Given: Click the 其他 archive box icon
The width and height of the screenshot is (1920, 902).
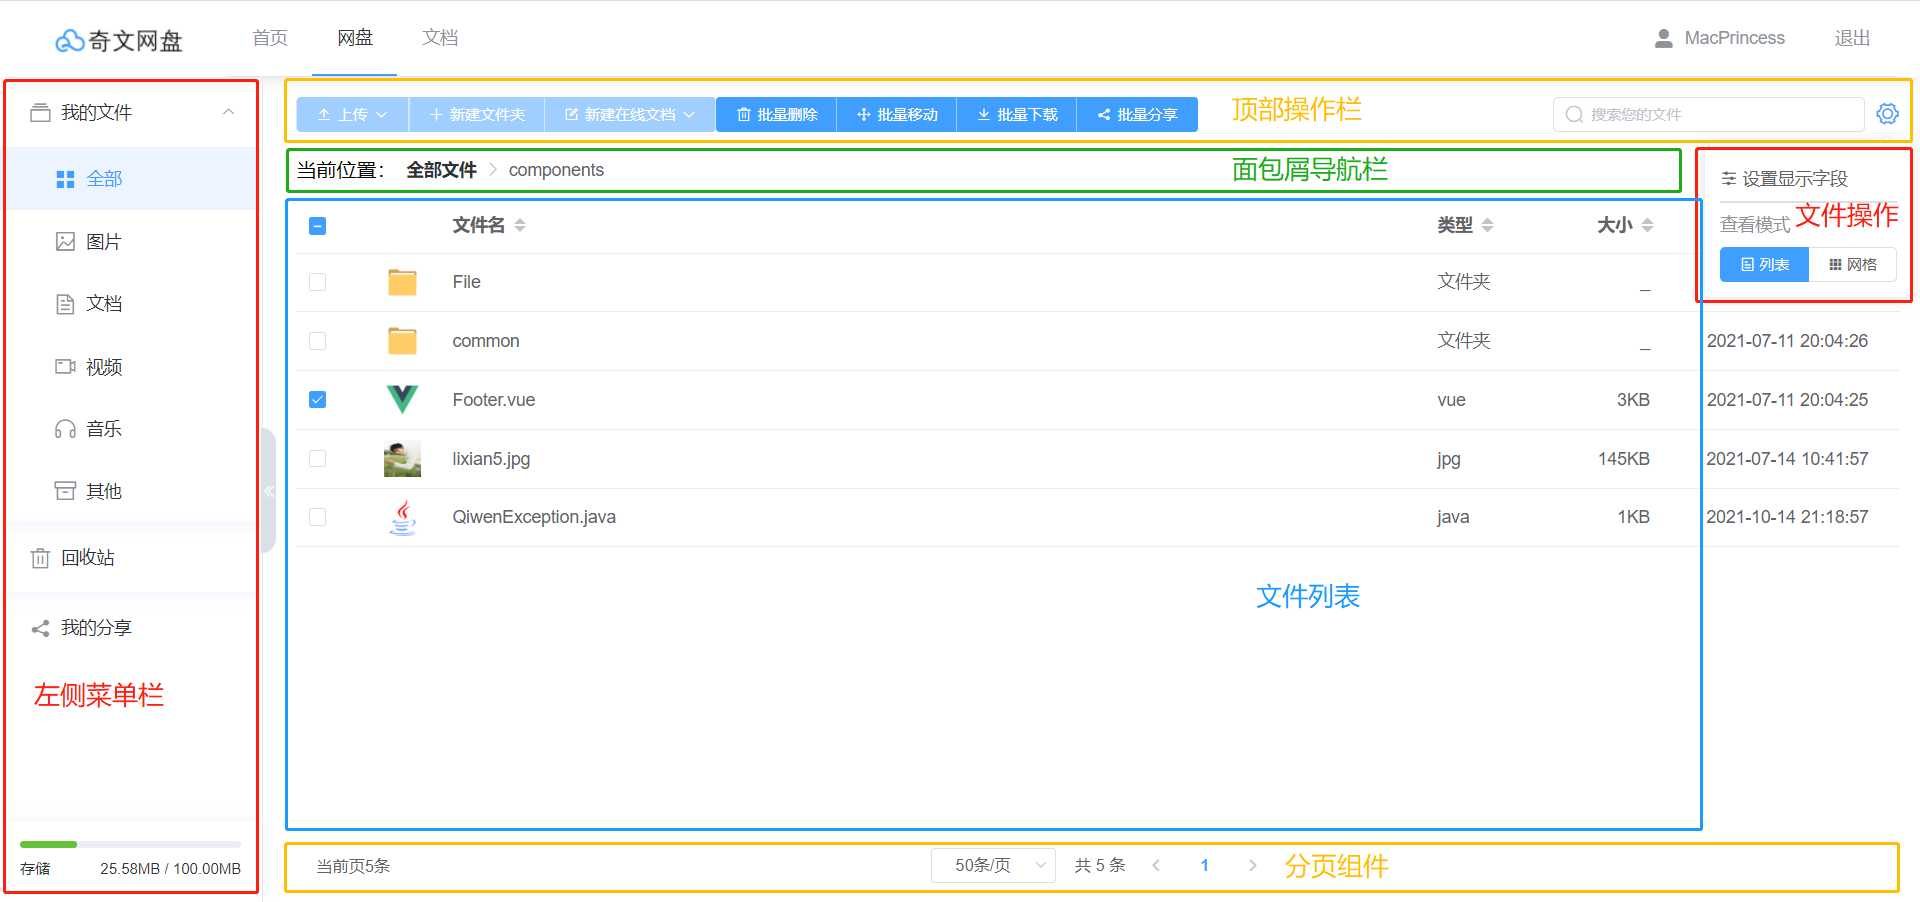Looking at the screenshot, I should (x=65, y=491).
